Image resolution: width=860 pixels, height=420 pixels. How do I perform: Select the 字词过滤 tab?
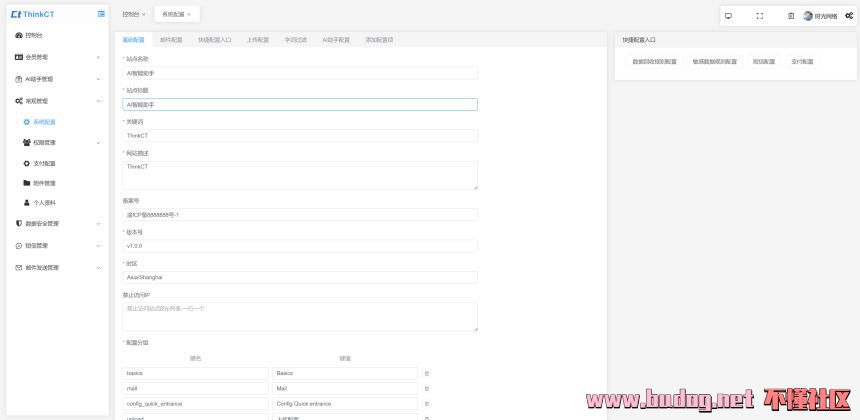296,40
